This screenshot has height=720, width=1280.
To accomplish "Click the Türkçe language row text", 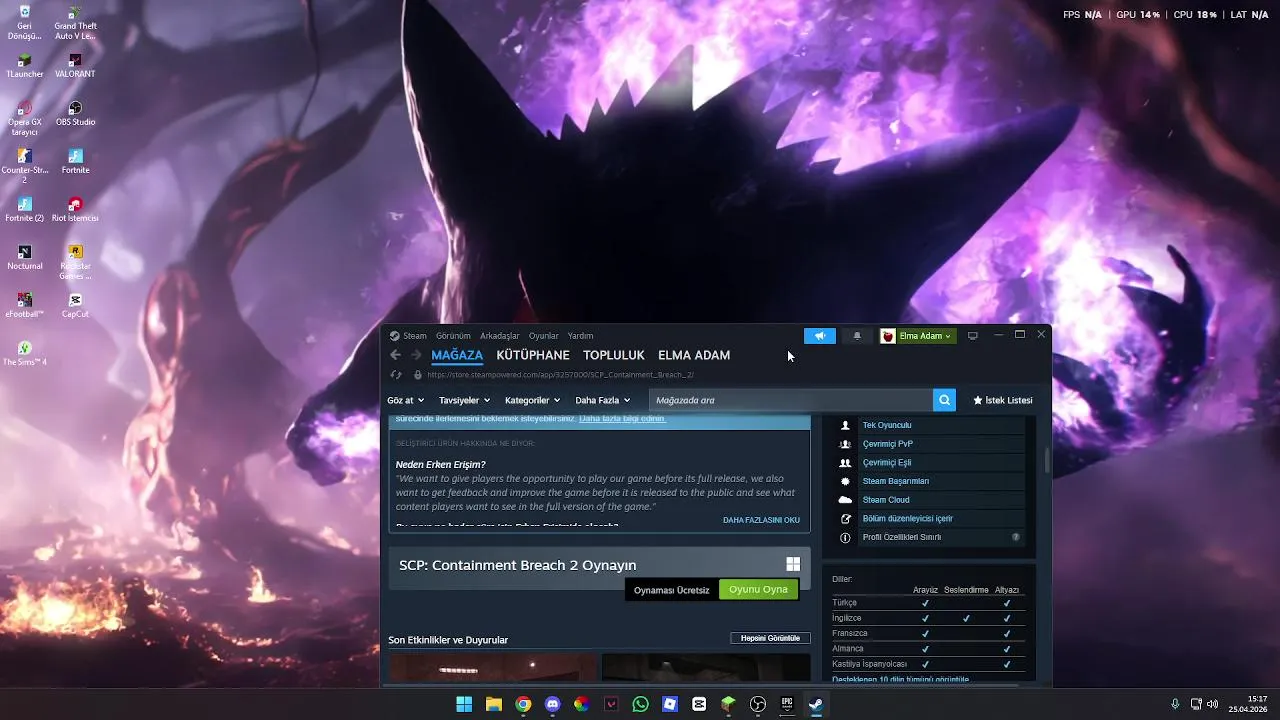I will 845,603.
